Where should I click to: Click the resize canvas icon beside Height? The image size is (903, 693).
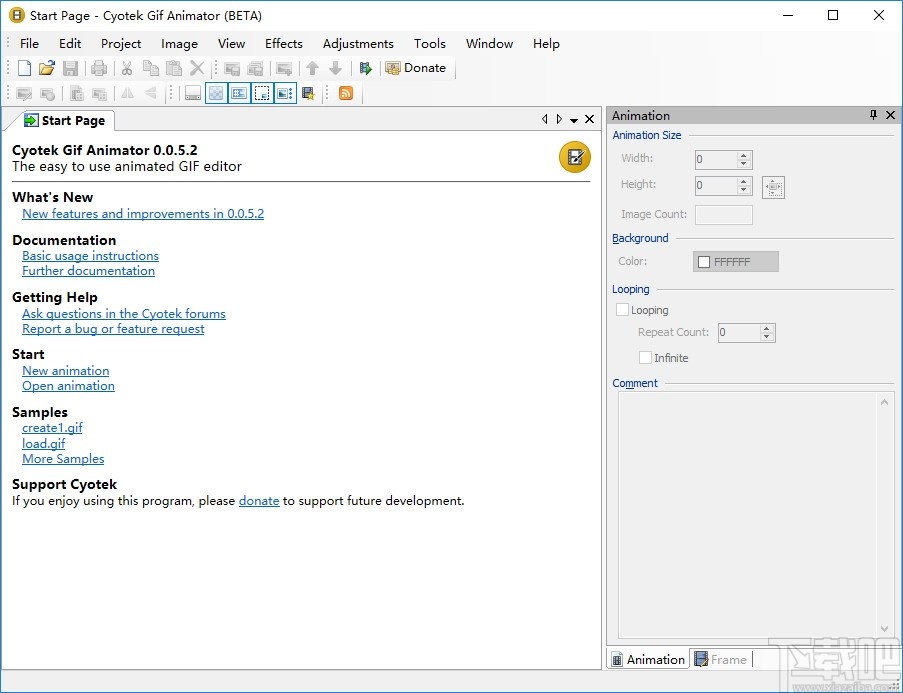(x=773, y=187)
